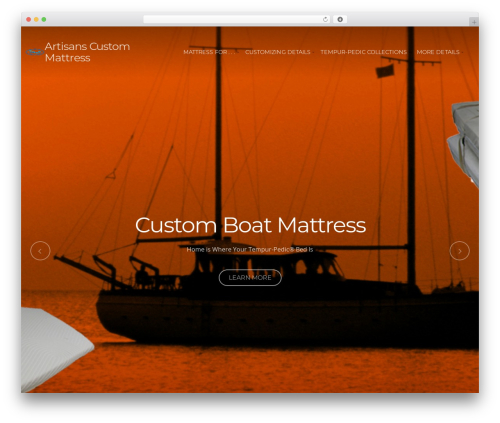Open the Customizing Details menu
This screenshot has width=500, height=423.
278,52
